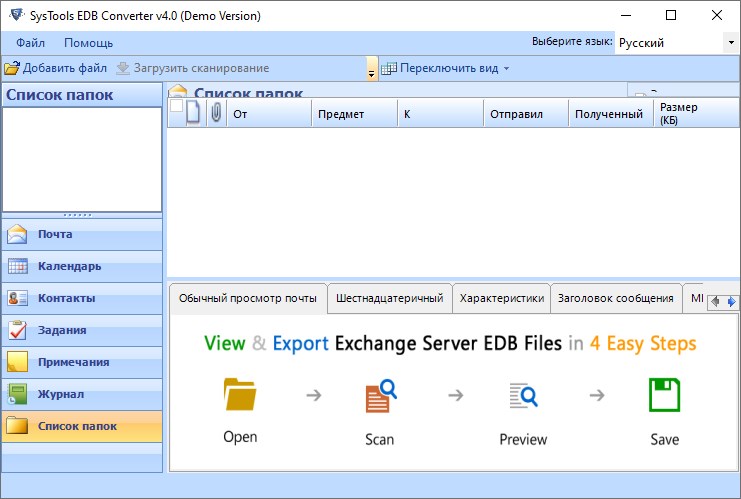Sort by the К column header
The image size is (741, 499).
point(440,114)
